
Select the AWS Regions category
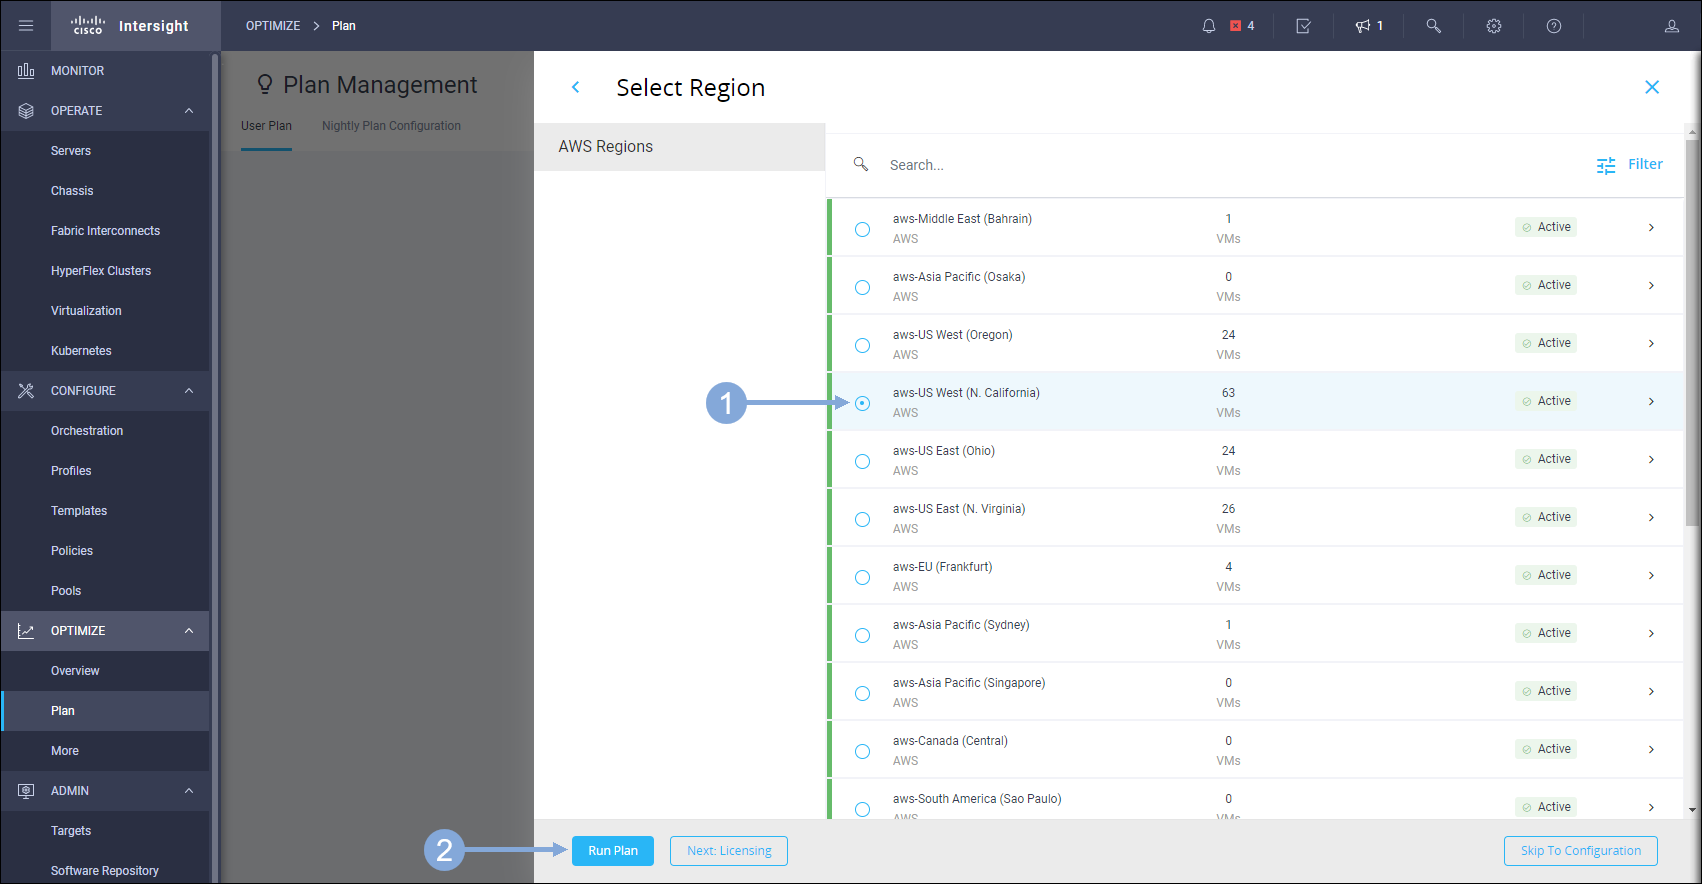(680, 146)
